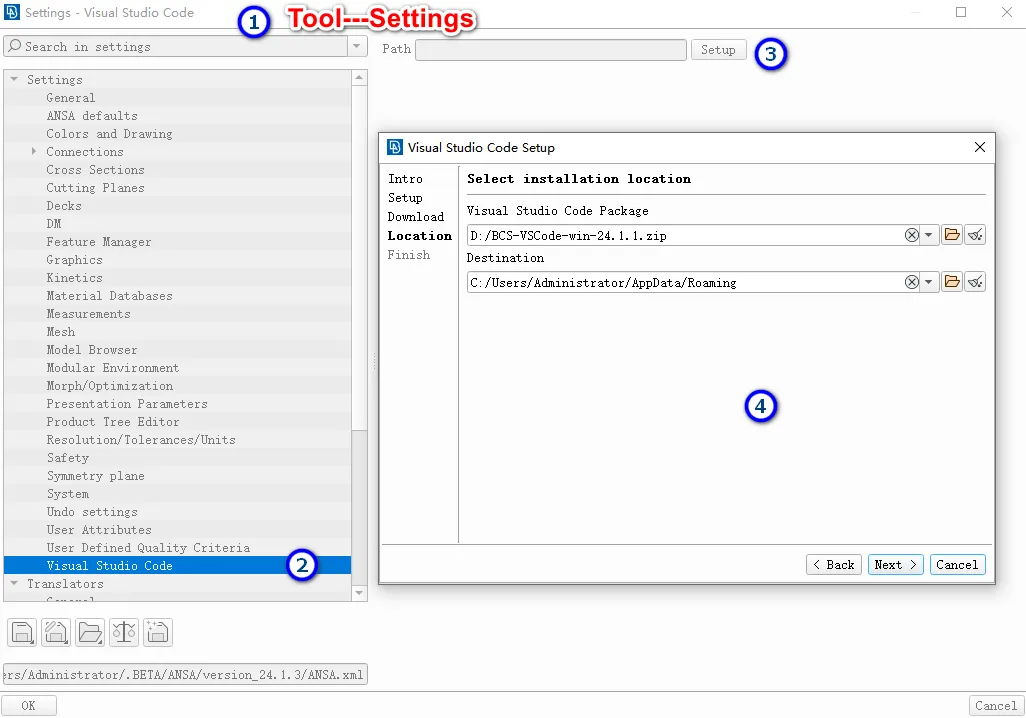
Task: Select Graphics settings
Action: pos(75,260)
